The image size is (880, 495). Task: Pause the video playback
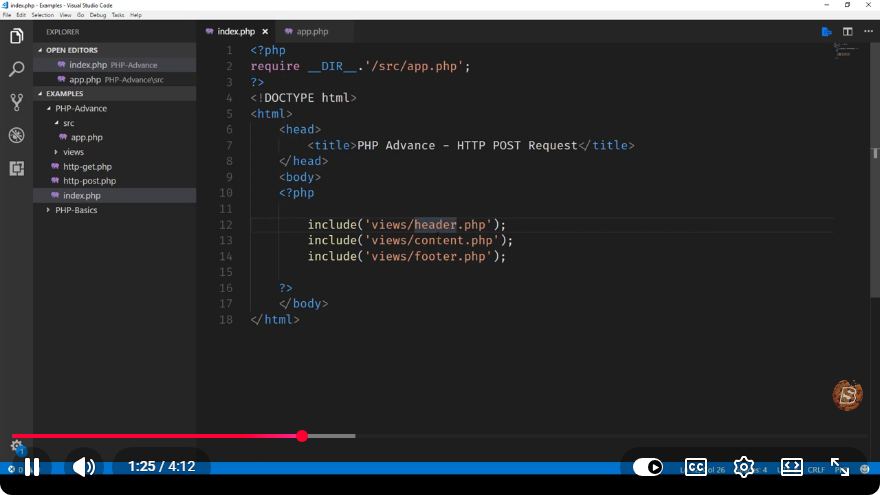pyautogui.click(x=32, y=467)
